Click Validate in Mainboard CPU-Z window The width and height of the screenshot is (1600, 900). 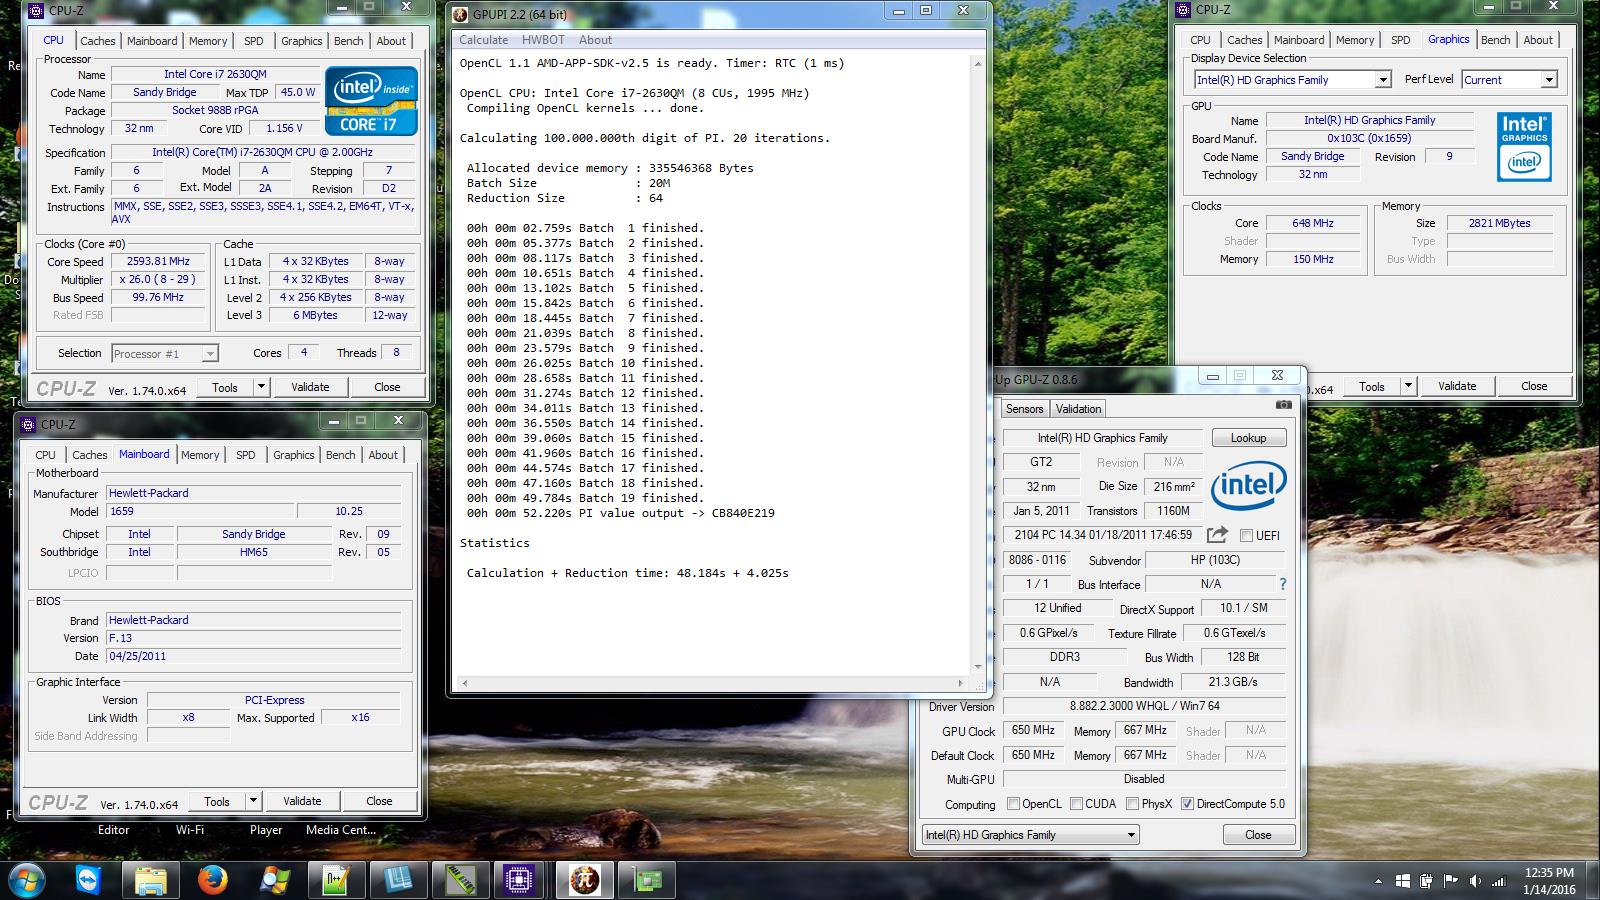coord(302,801)
